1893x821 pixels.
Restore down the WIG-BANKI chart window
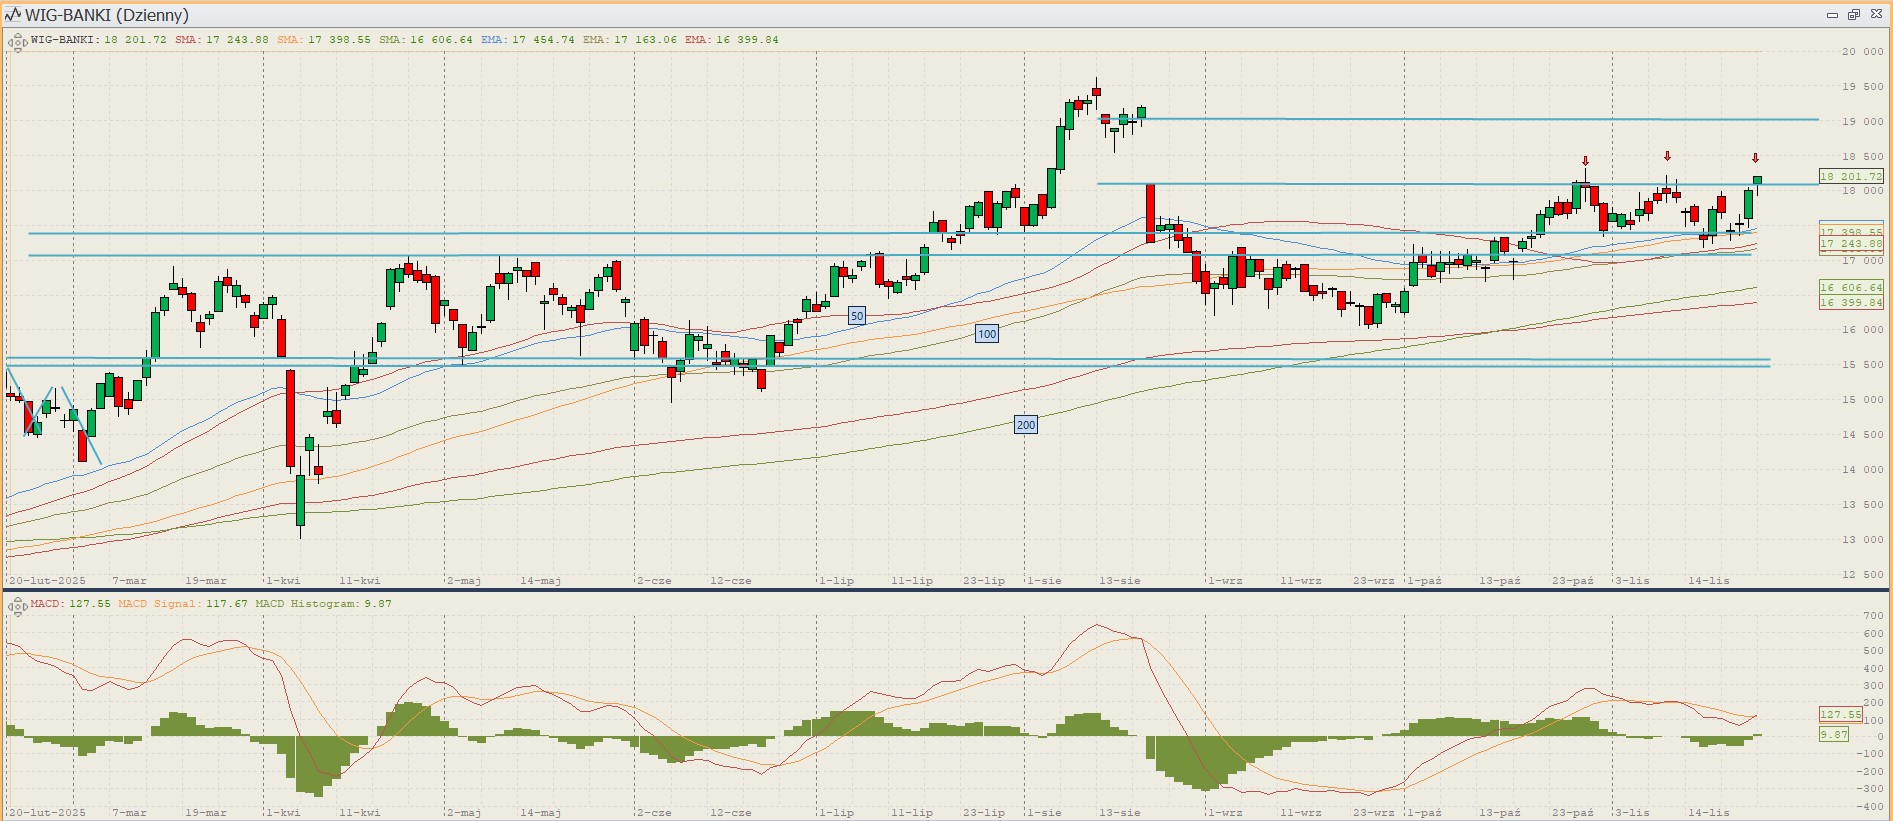pyautogui.click(x=1853, y=15)
